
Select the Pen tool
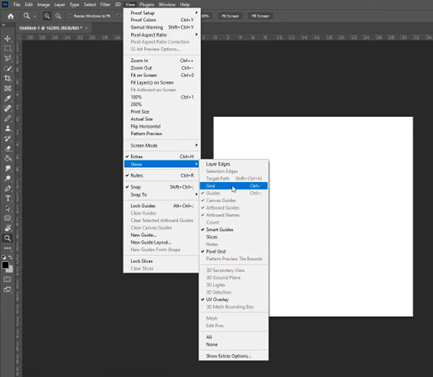point(7,189)
